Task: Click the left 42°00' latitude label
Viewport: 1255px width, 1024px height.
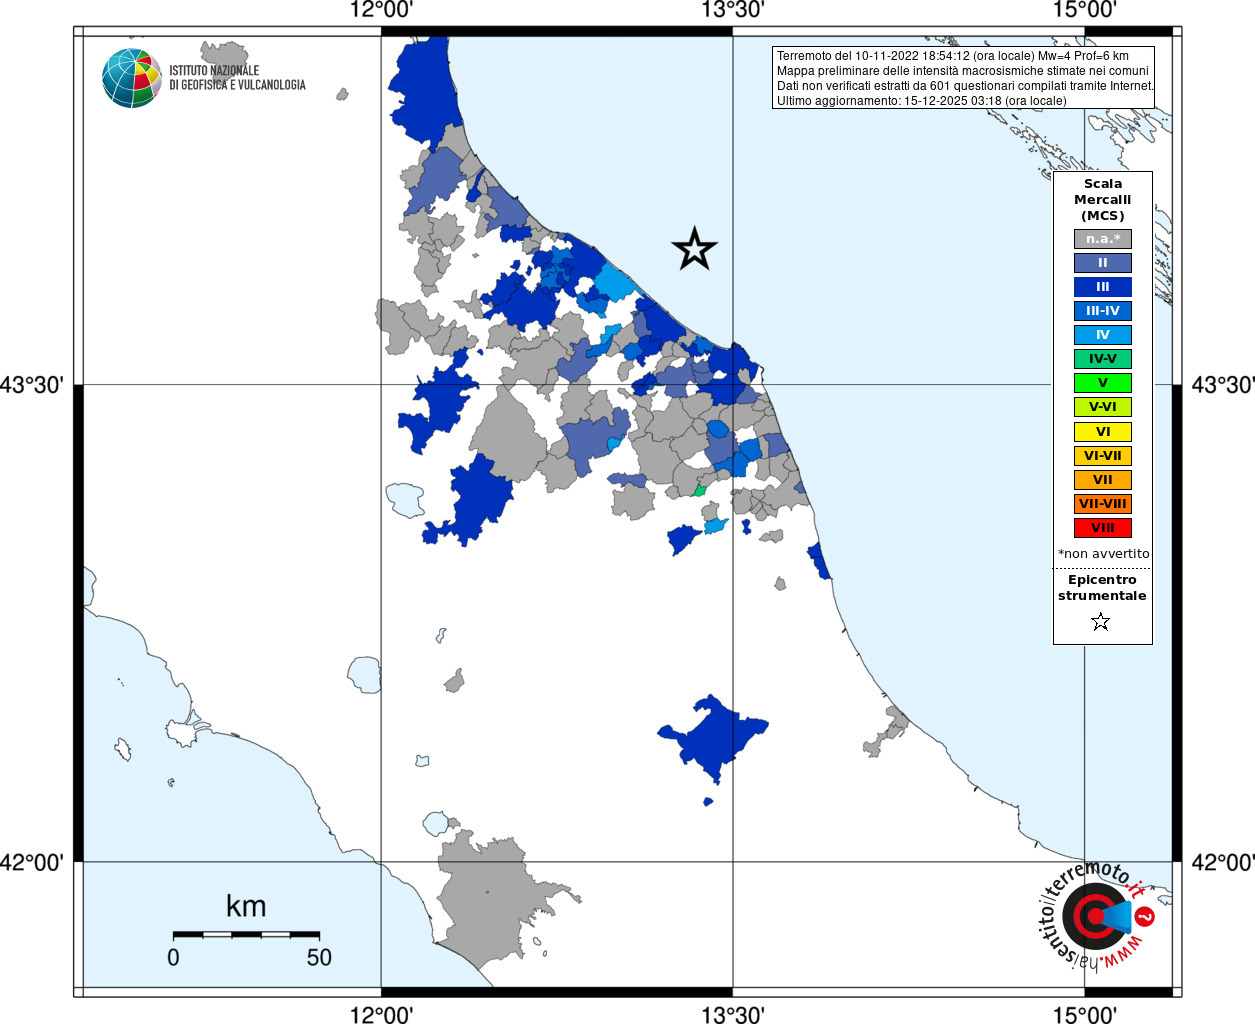Action: 31,862
